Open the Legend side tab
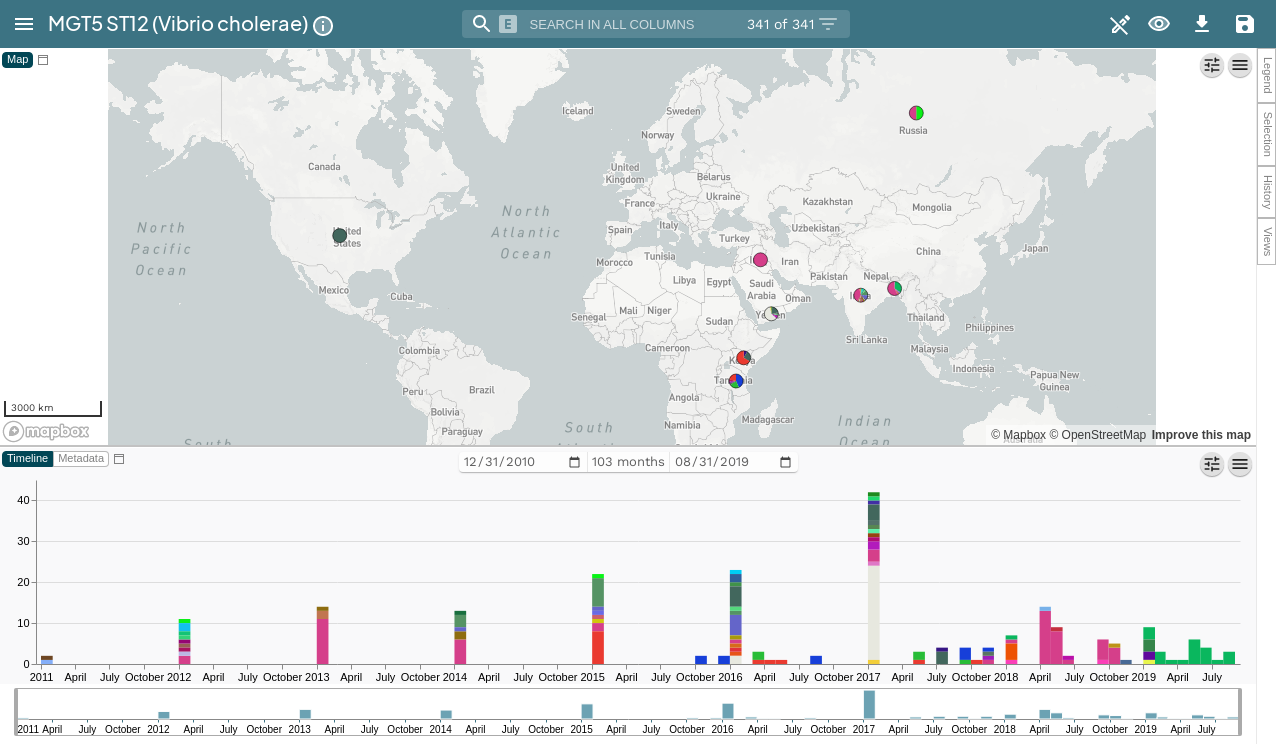 point(1267,76)
